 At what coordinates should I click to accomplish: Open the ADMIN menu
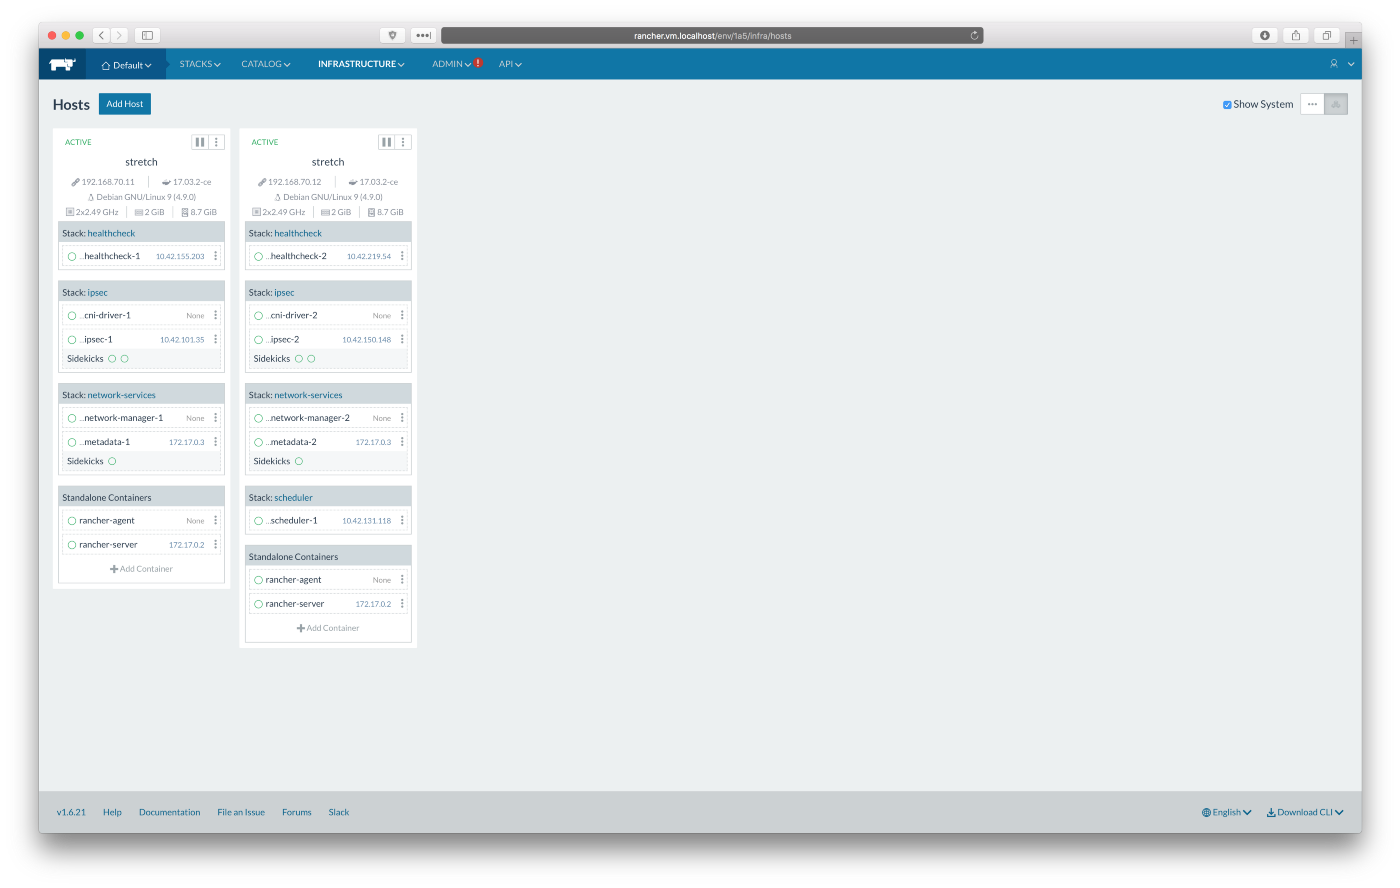(451, 64)
